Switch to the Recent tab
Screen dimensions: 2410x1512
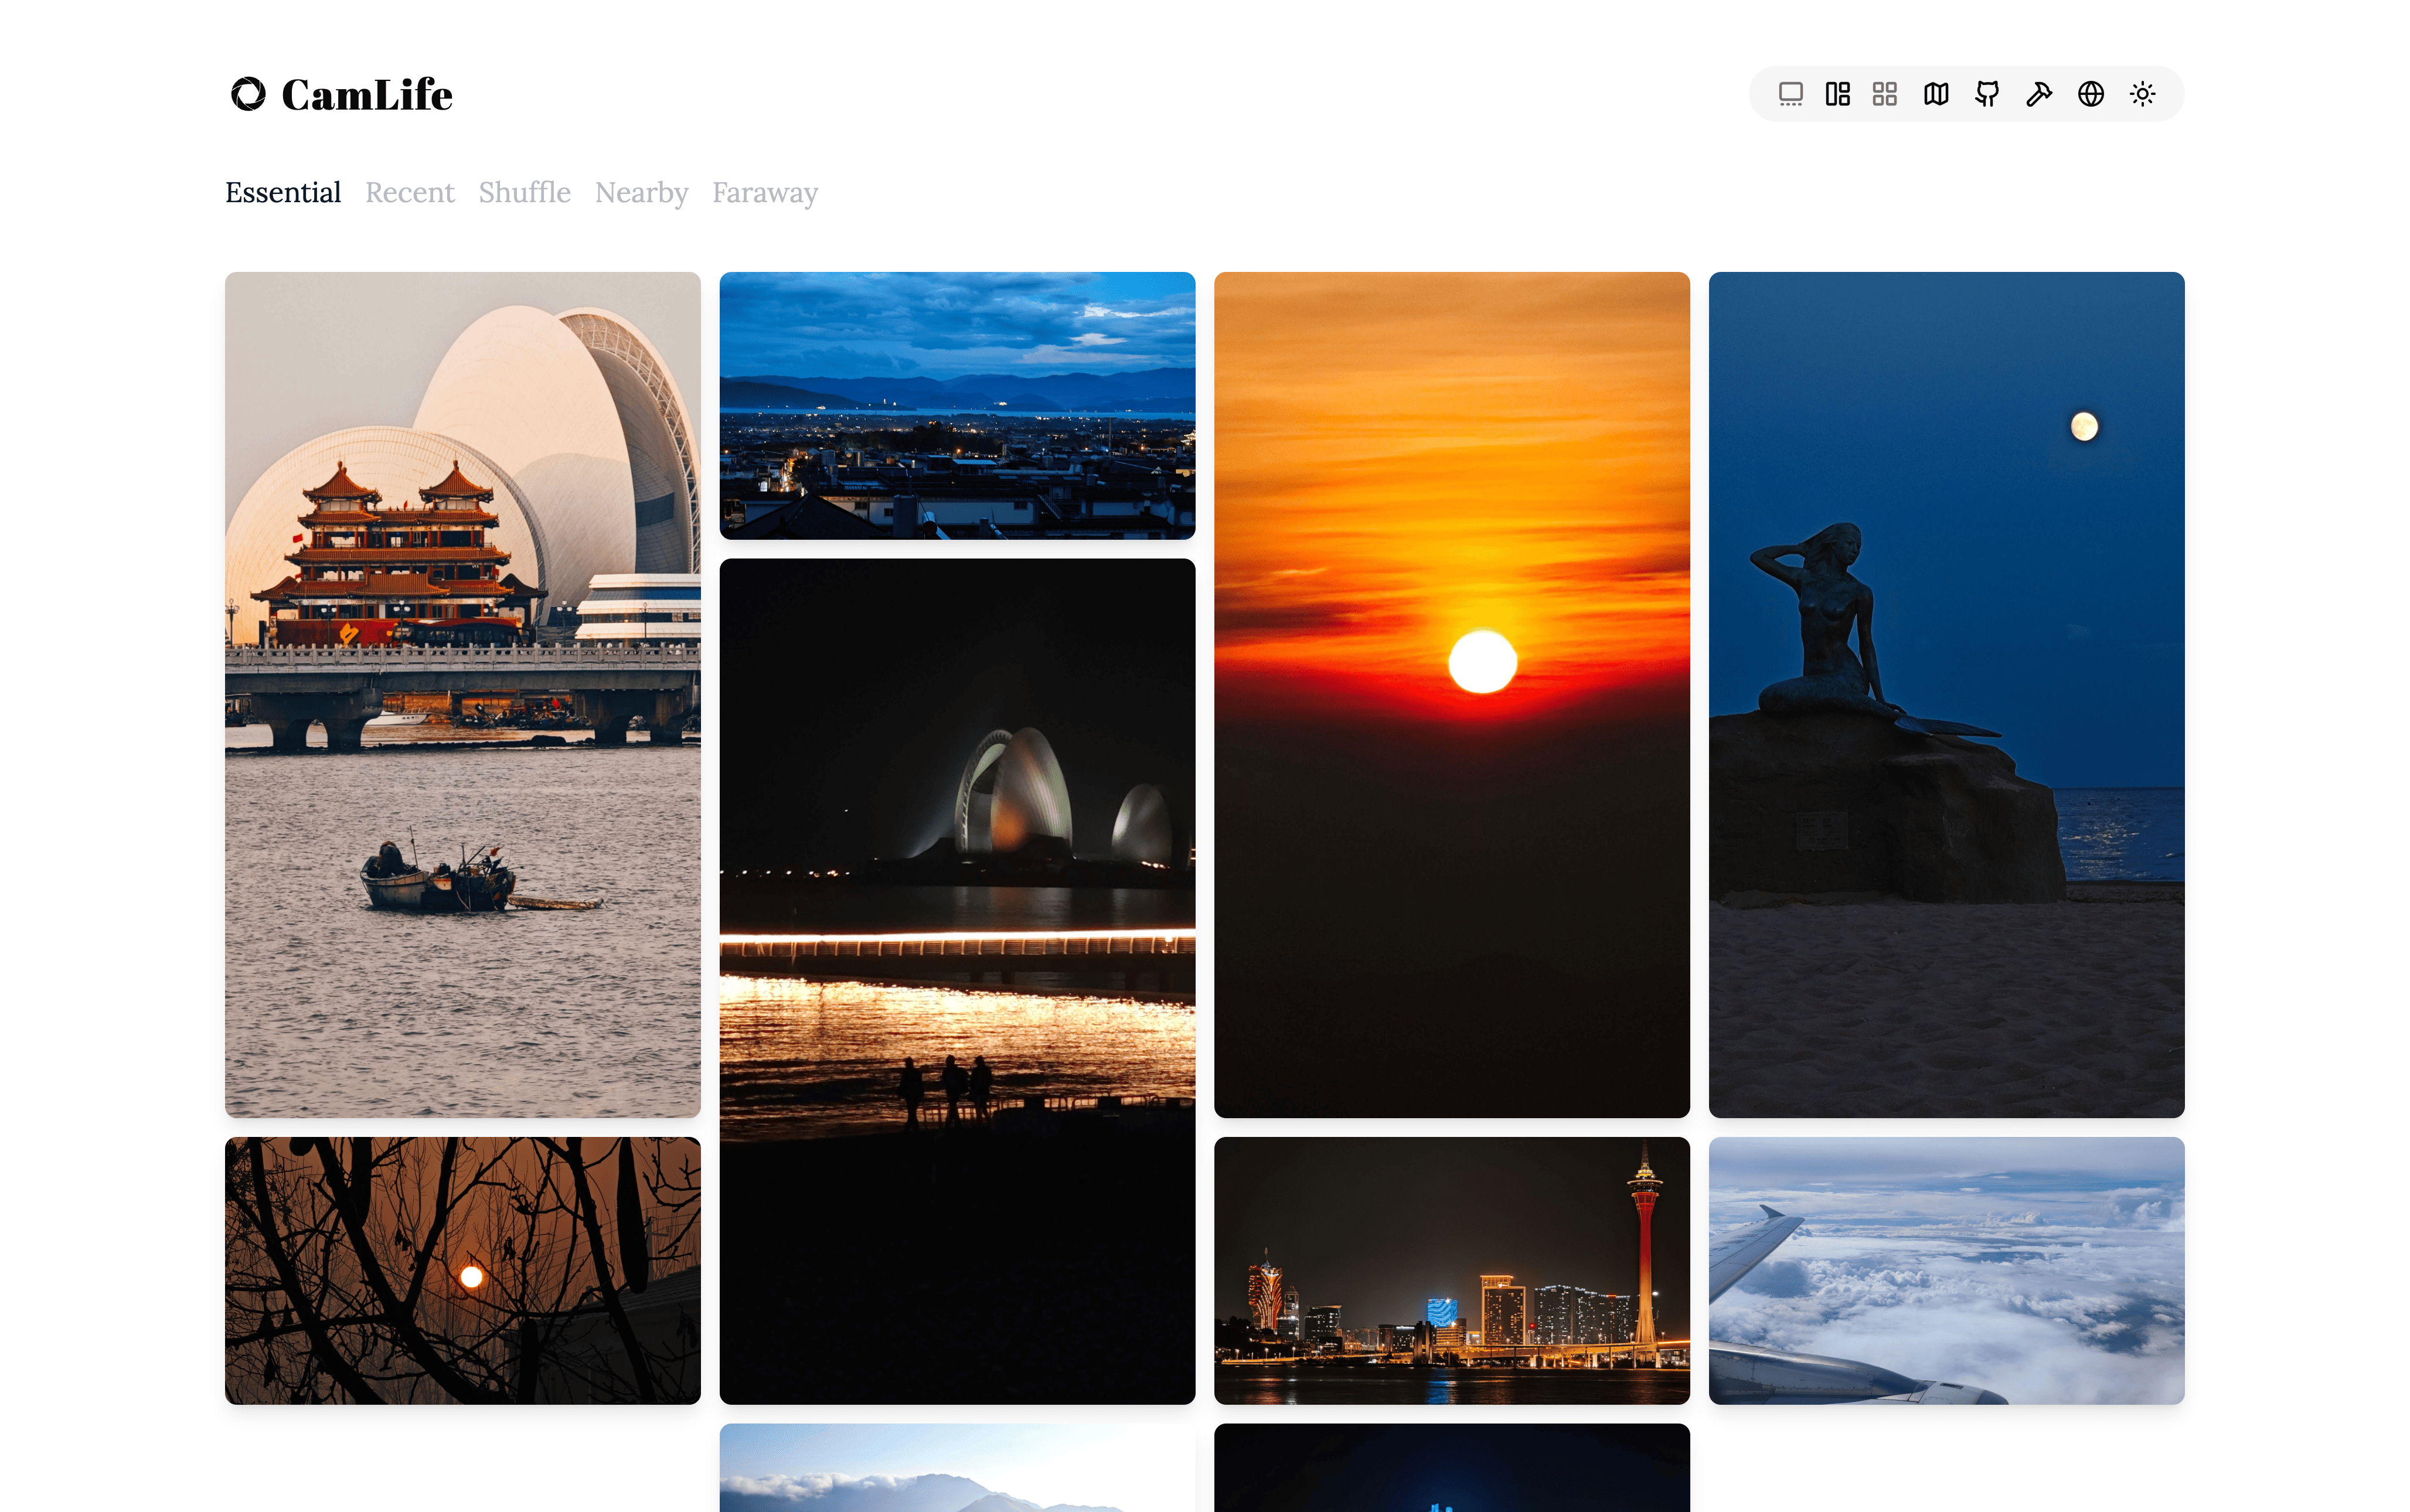(x=409, y=192)
